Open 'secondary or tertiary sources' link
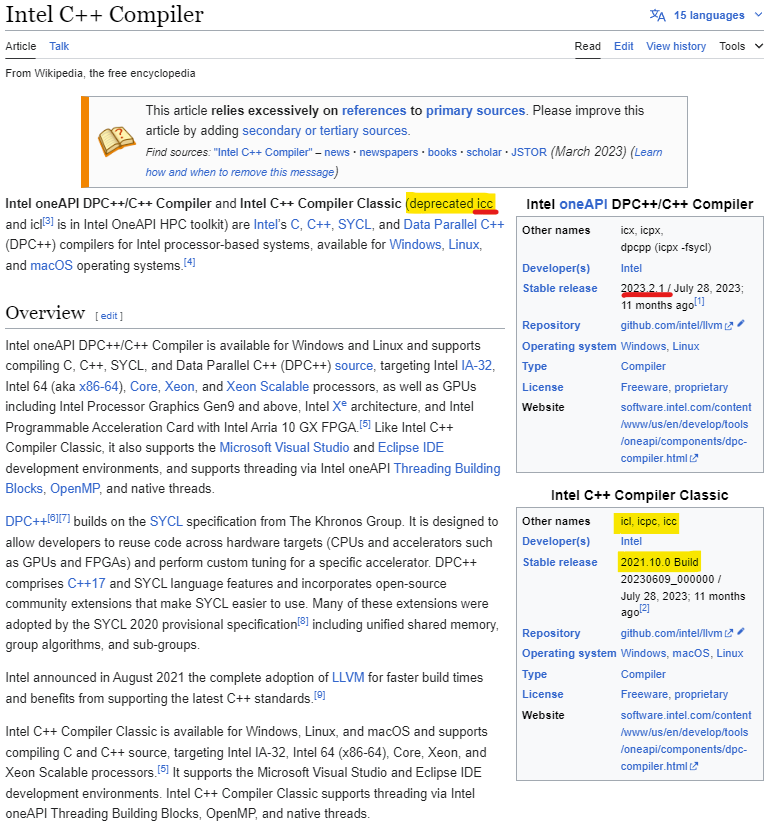Screen dimensions: 777x835 (325, 131)
